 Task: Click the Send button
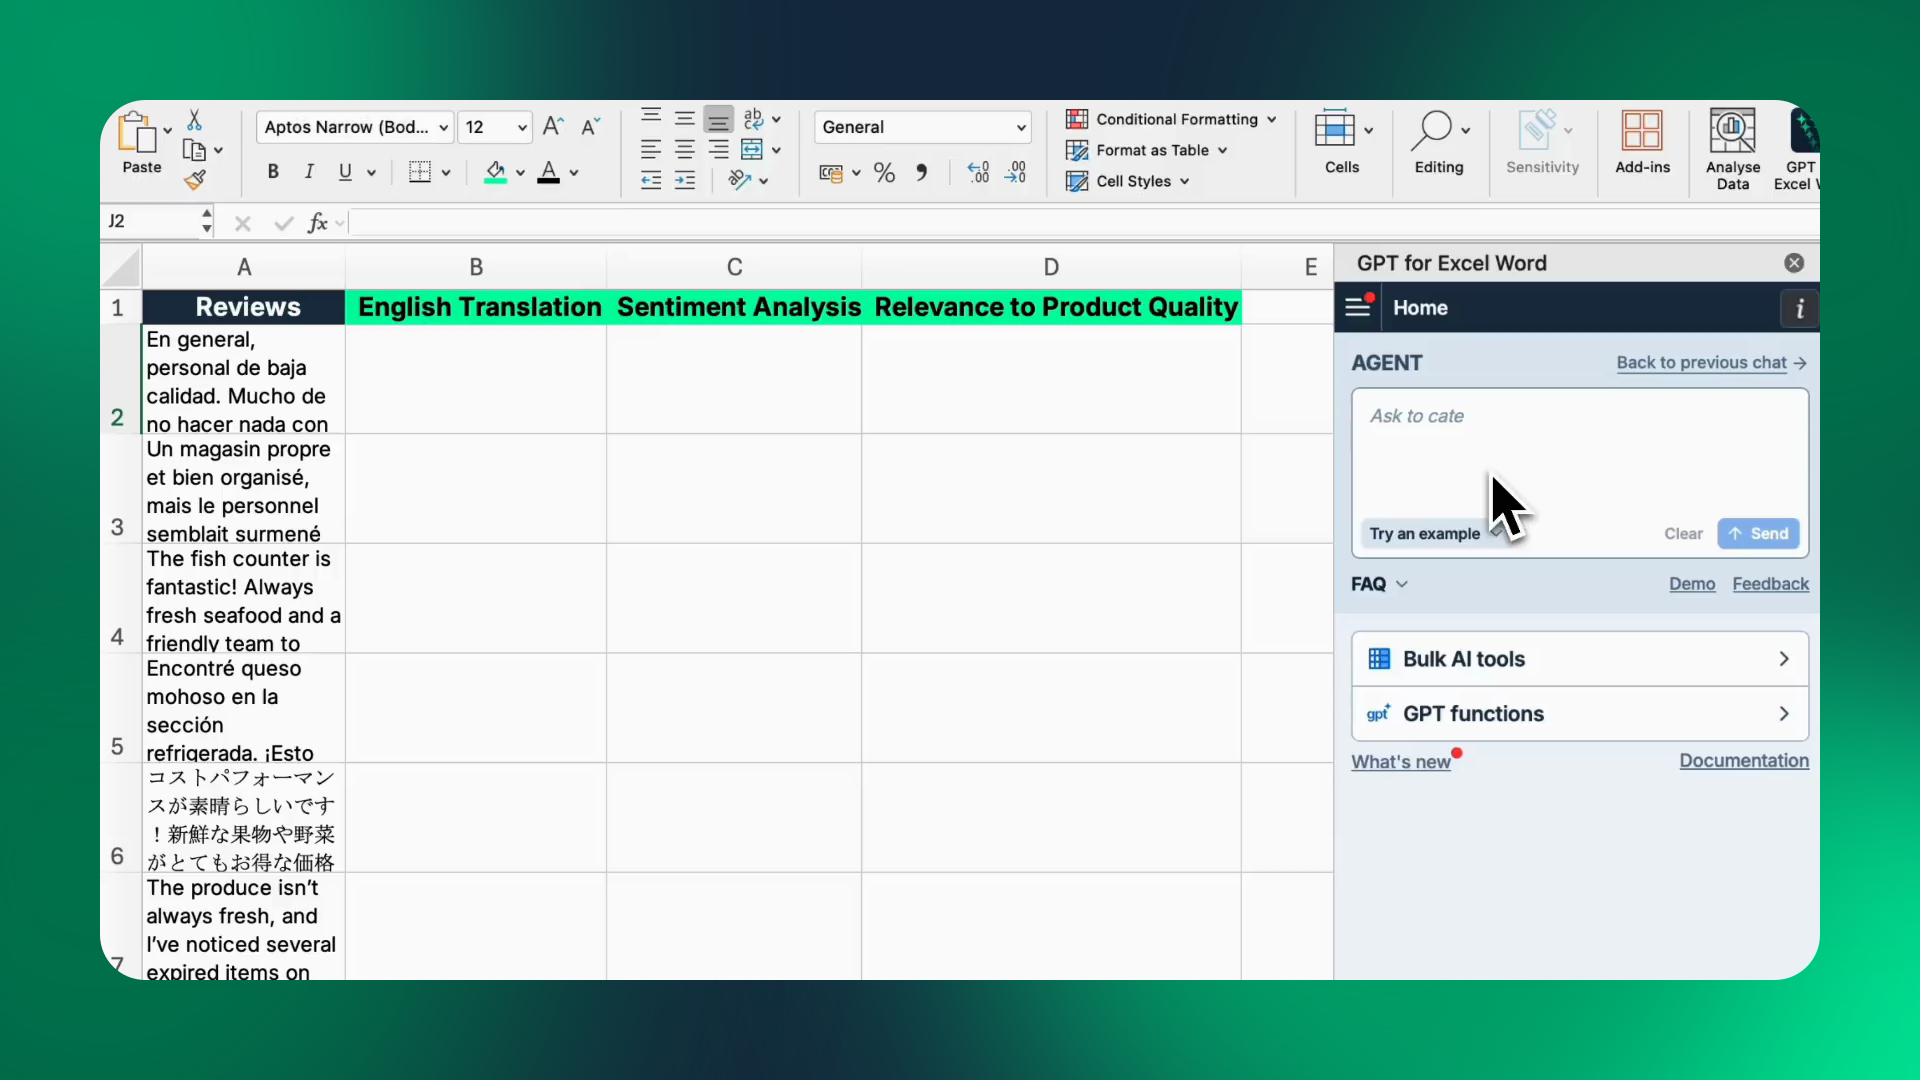(1758, 533)
